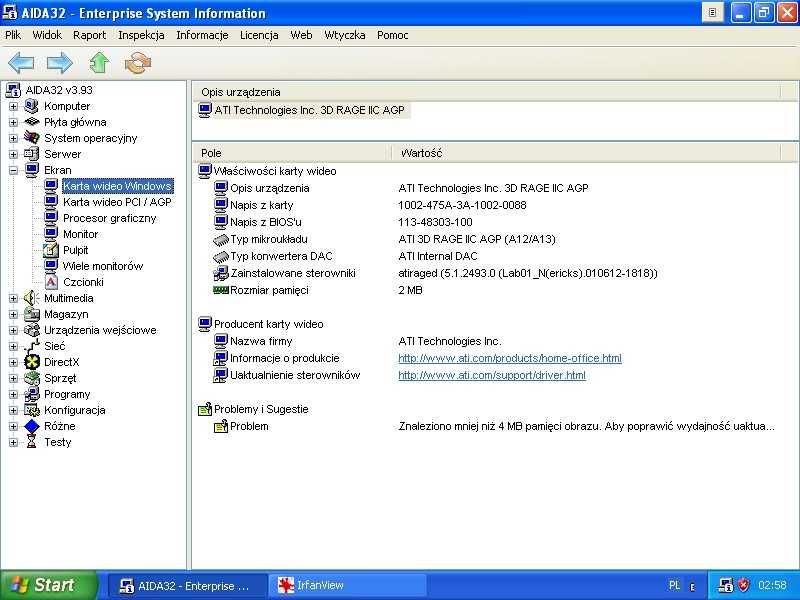Open the Licencja menu
800x600 pixels.
(259, 35)
